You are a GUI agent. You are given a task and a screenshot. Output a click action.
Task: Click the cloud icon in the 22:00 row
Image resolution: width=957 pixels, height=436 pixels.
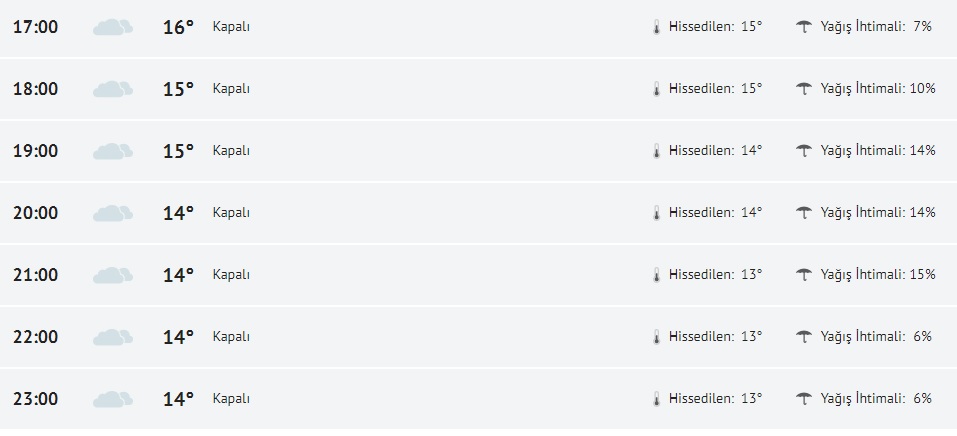pos(113,337)
